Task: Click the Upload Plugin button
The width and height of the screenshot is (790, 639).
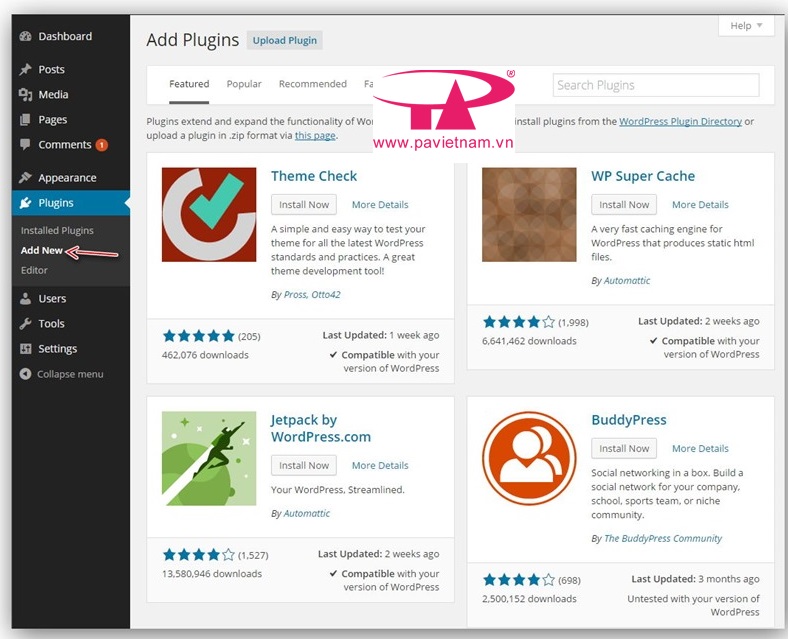Action: pyautogui.click(x=285, y=40)
